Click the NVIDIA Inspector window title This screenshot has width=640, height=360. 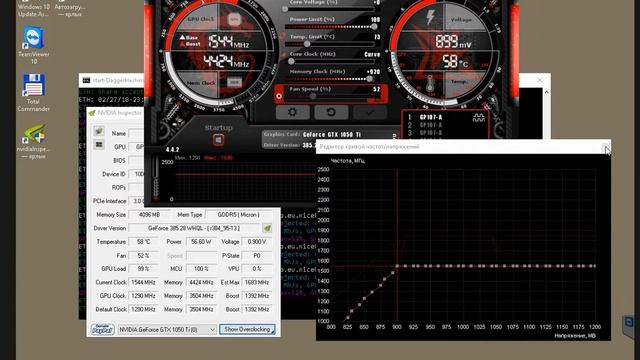[119, 113]
